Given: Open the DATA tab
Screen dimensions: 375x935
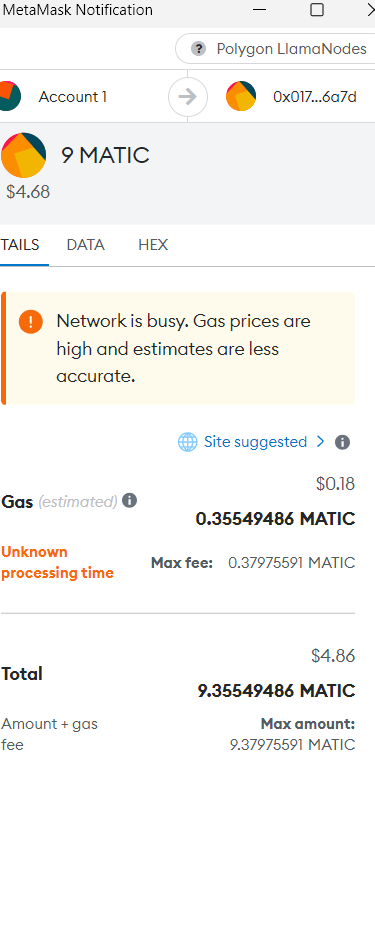Looking at the screenshot, I should [85, 244].
